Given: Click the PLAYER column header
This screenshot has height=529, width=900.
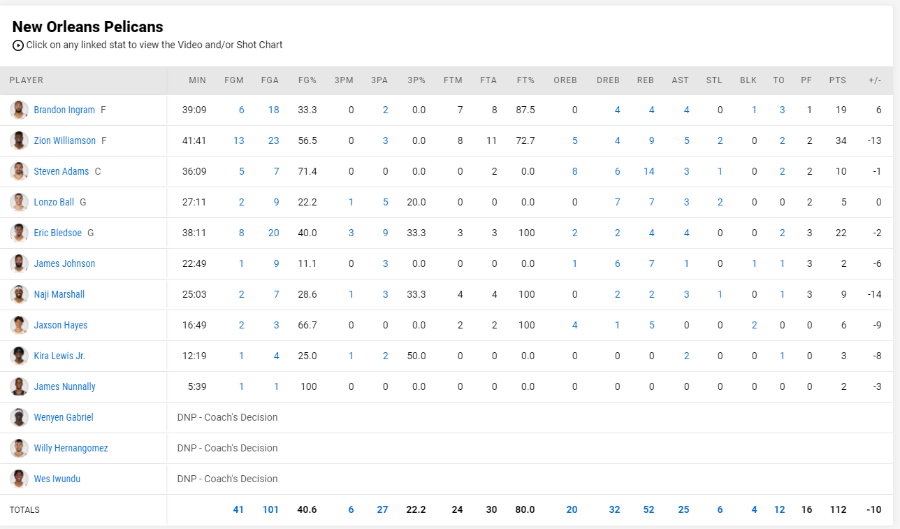Looking at the screenshot, I should click(x=26, y=80).
